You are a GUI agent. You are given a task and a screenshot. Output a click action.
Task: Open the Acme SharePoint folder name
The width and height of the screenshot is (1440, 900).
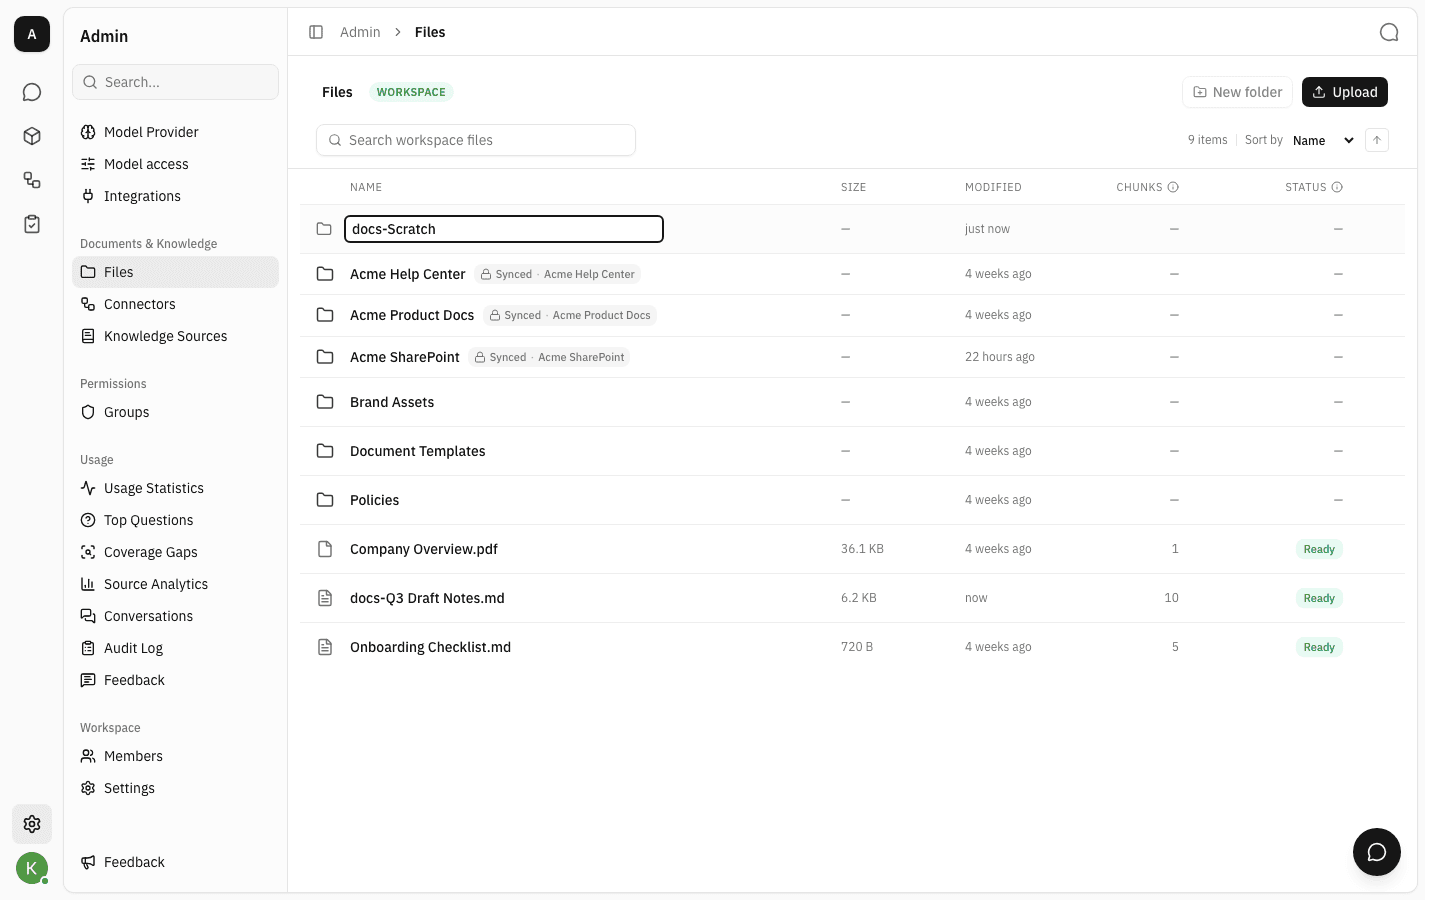405,357
